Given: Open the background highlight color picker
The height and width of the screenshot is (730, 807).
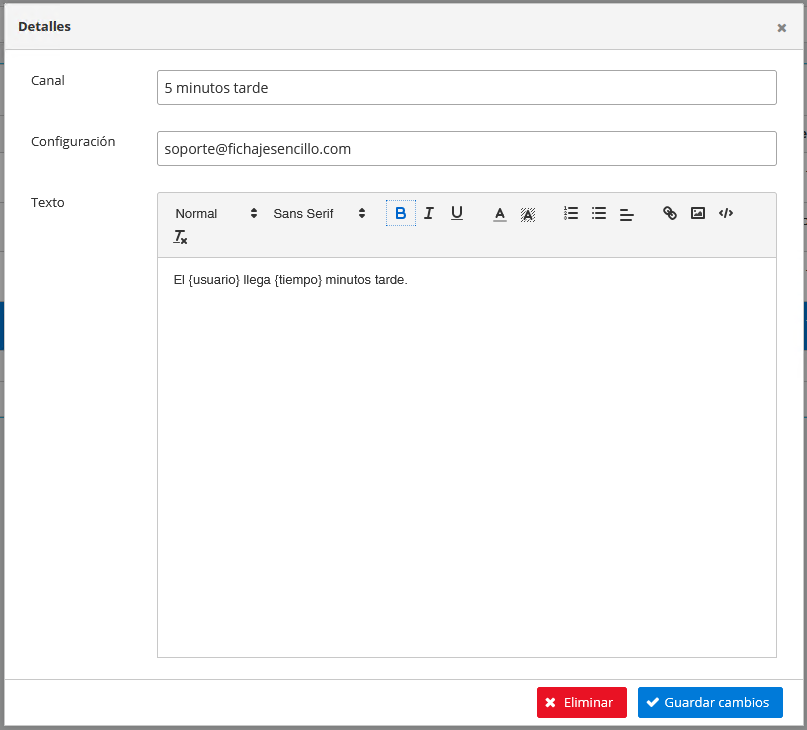Looking at the screenshot, I should pos(528,213).
